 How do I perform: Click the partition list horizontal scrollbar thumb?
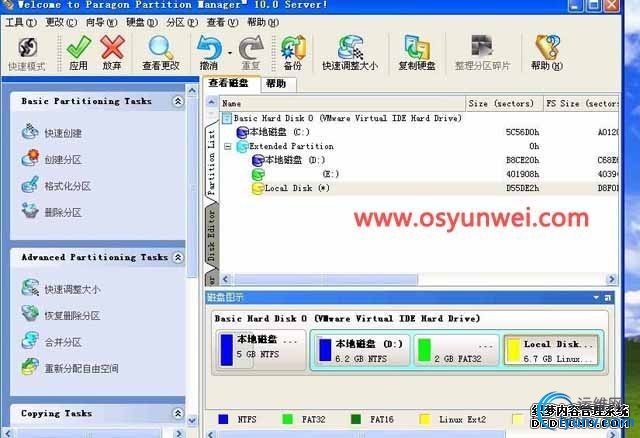pyautogui.click(x=324, y=280)
